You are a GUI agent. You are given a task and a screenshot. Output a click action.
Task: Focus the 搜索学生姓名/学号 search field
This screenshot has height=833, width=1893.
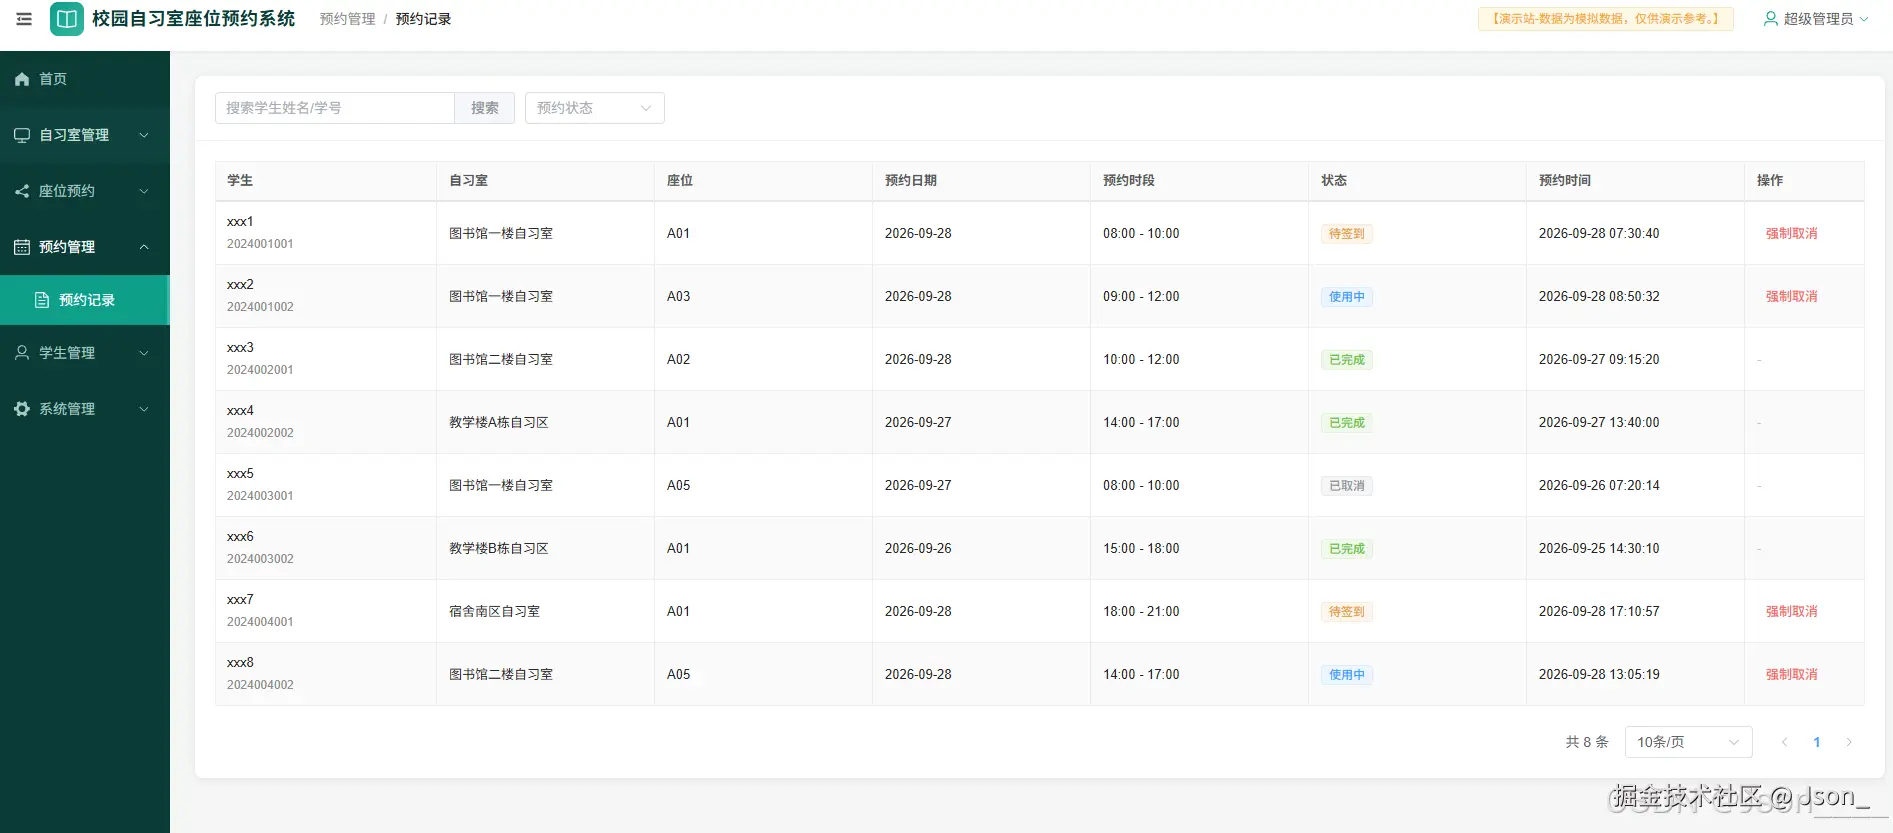click(335, 108)
